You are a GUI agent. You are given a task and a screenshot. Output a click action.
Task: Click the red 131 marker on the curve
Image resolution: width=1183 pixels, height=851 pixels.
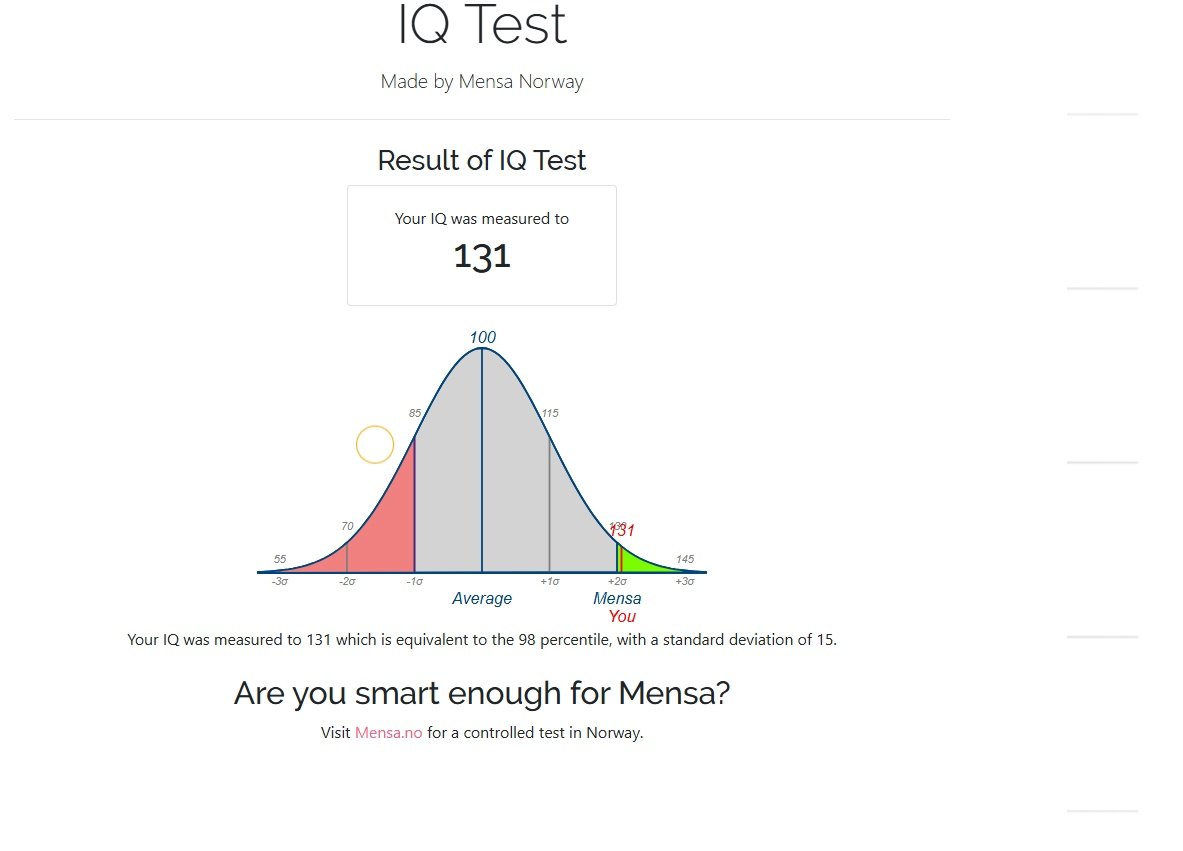[623, 530]
